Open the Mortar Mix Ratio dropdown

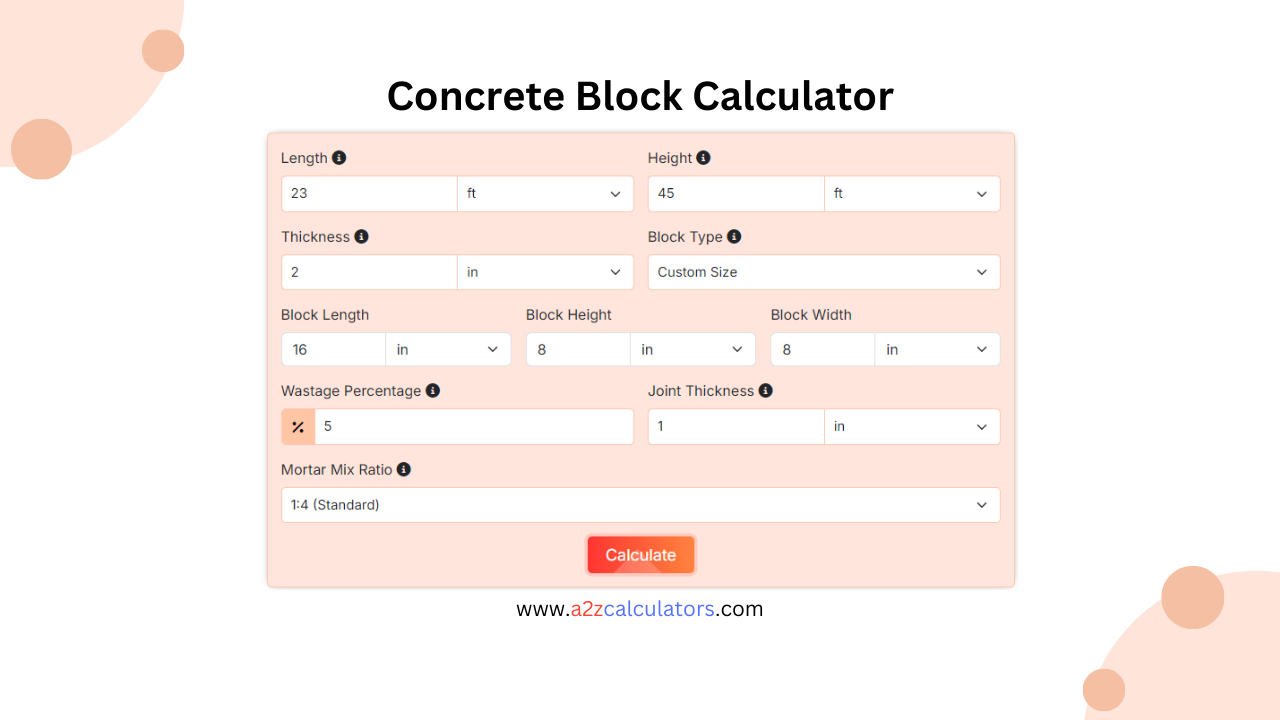tap(640, 505)
